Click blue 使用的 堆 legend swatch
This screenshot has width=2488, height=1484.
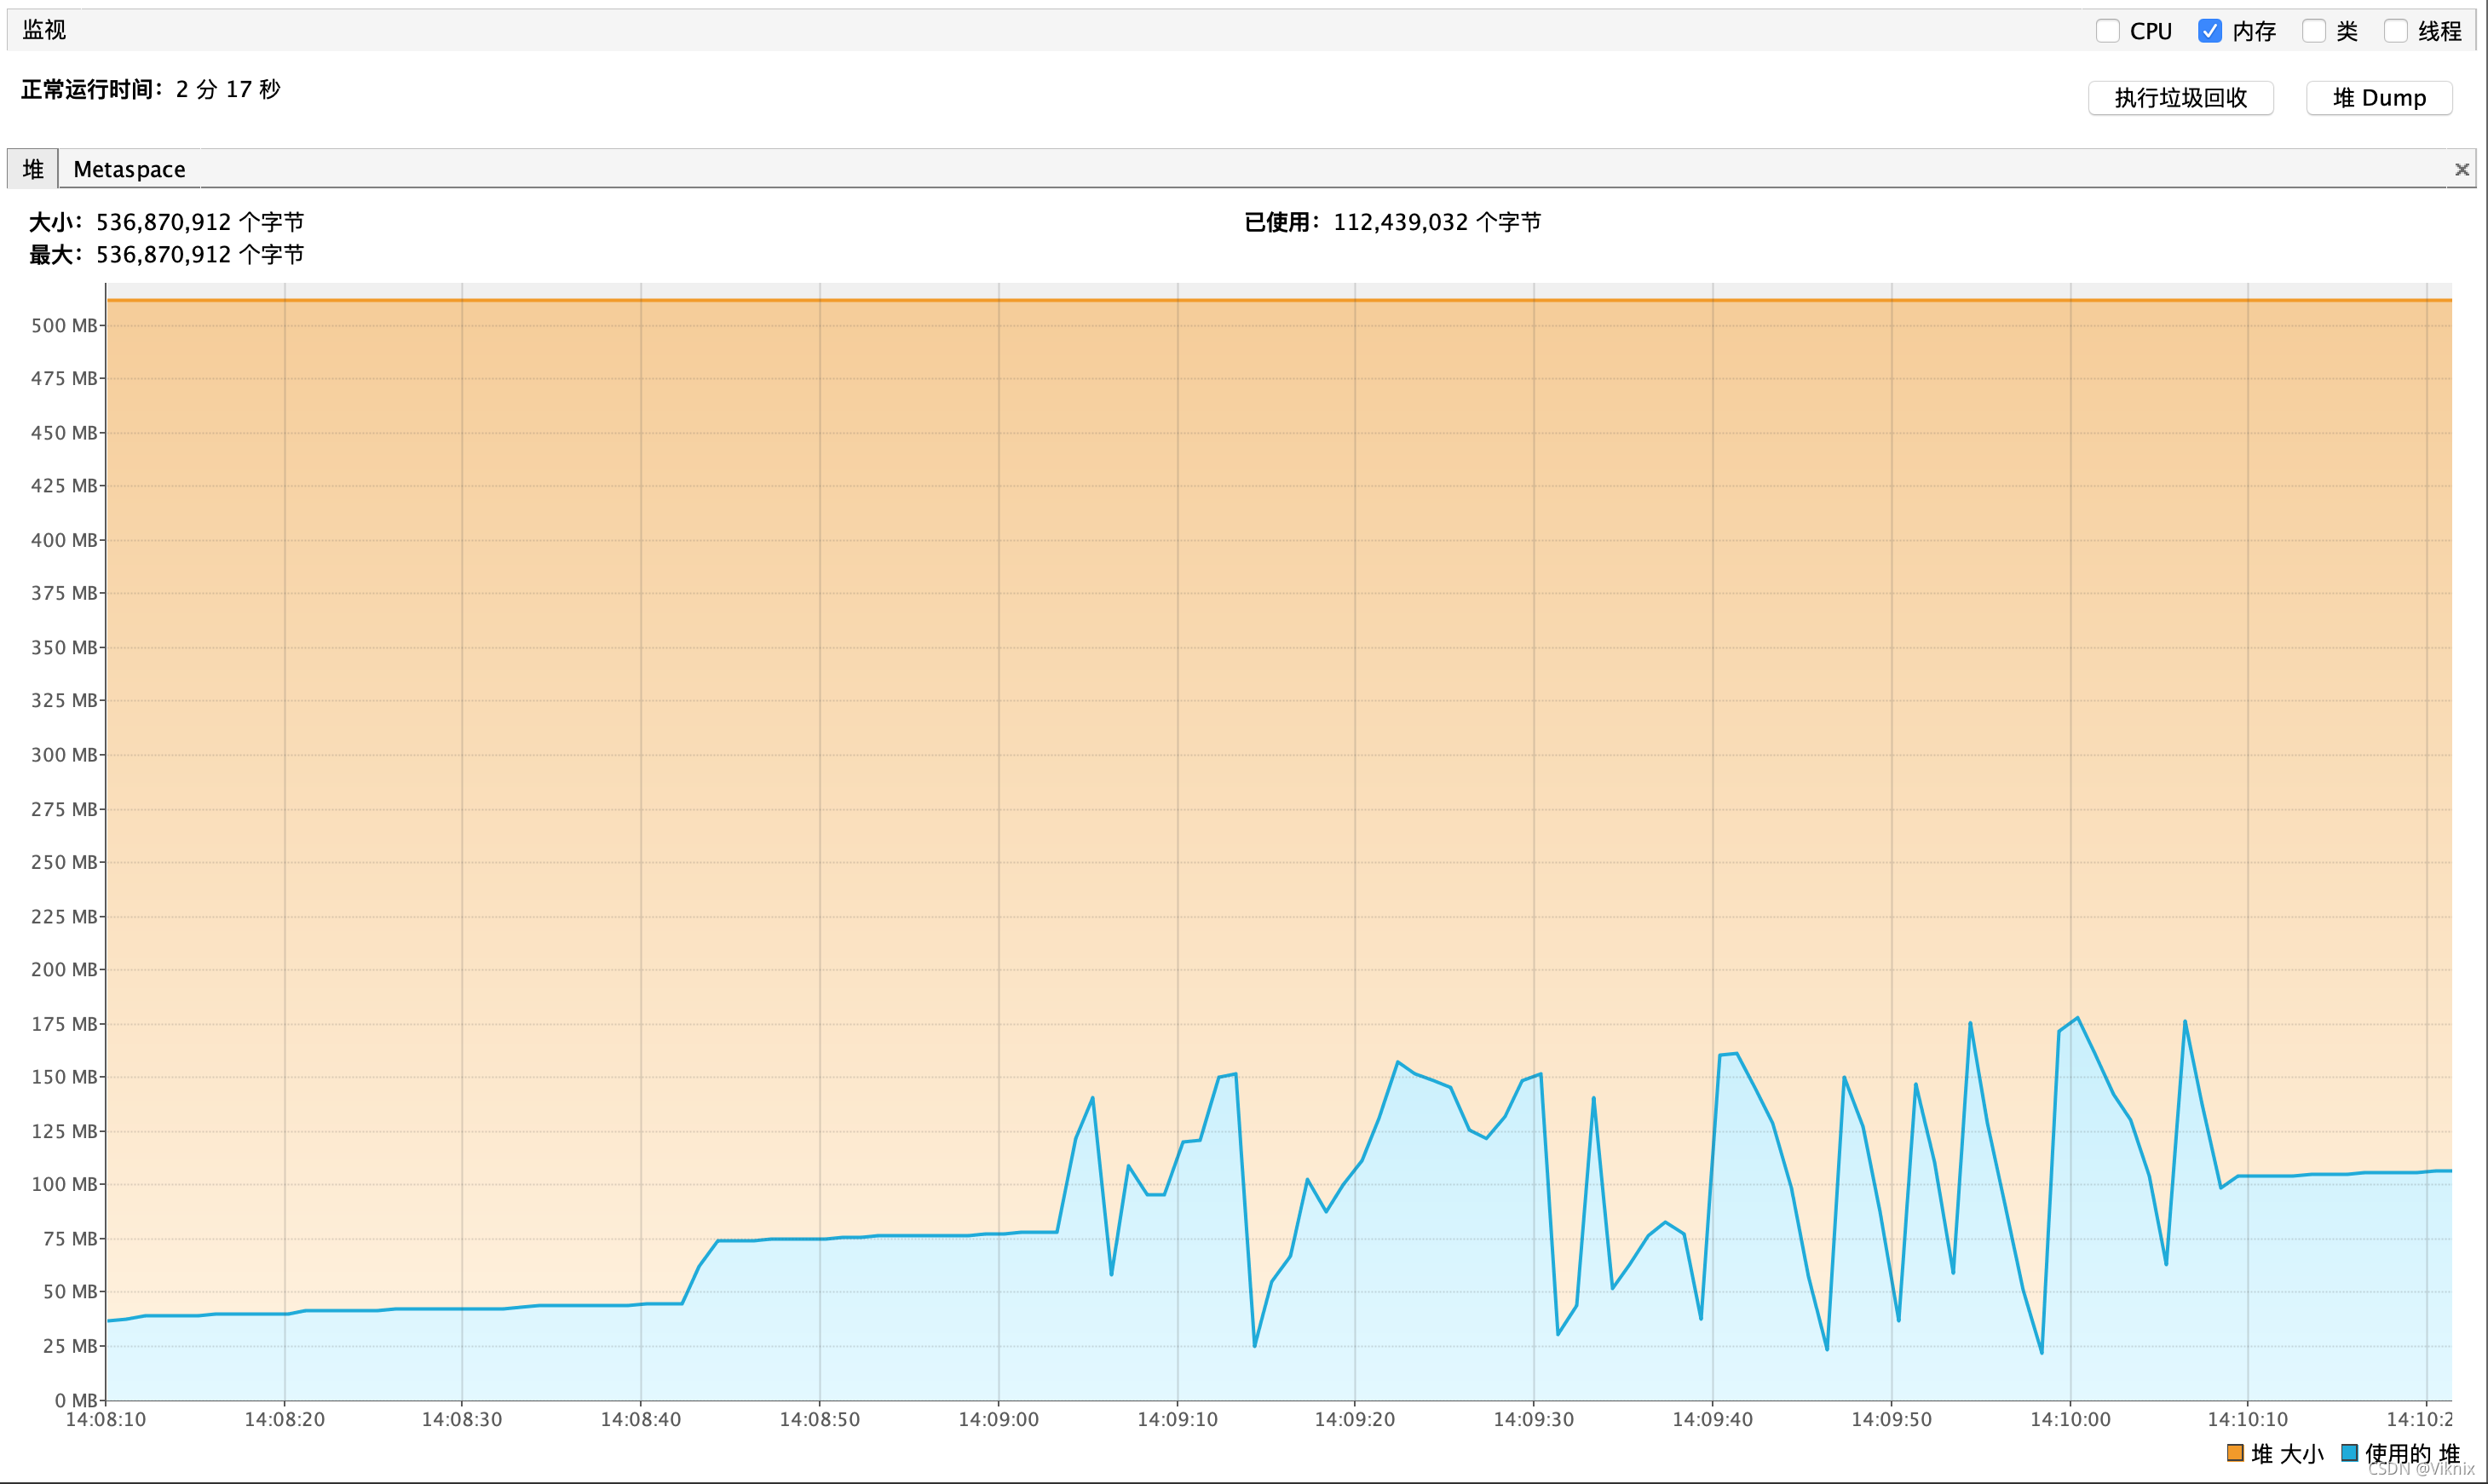[x=2350, y=1453]
